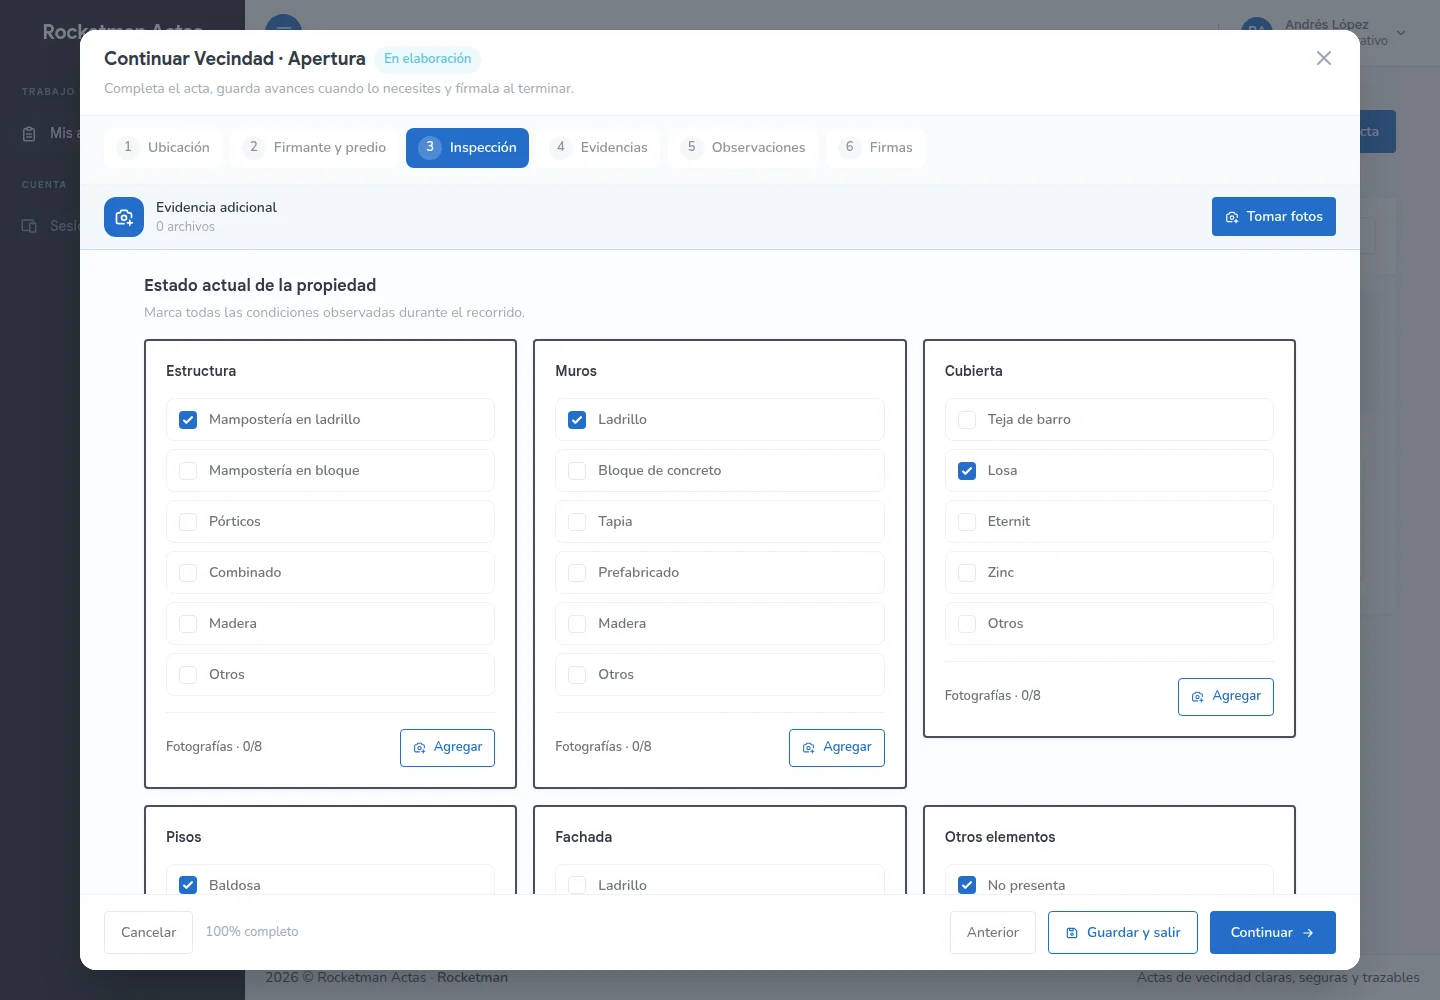Open the Andrés López user menu chevron
The height and width of the screenshot is (1000, 1440).
coord(1401,33)
